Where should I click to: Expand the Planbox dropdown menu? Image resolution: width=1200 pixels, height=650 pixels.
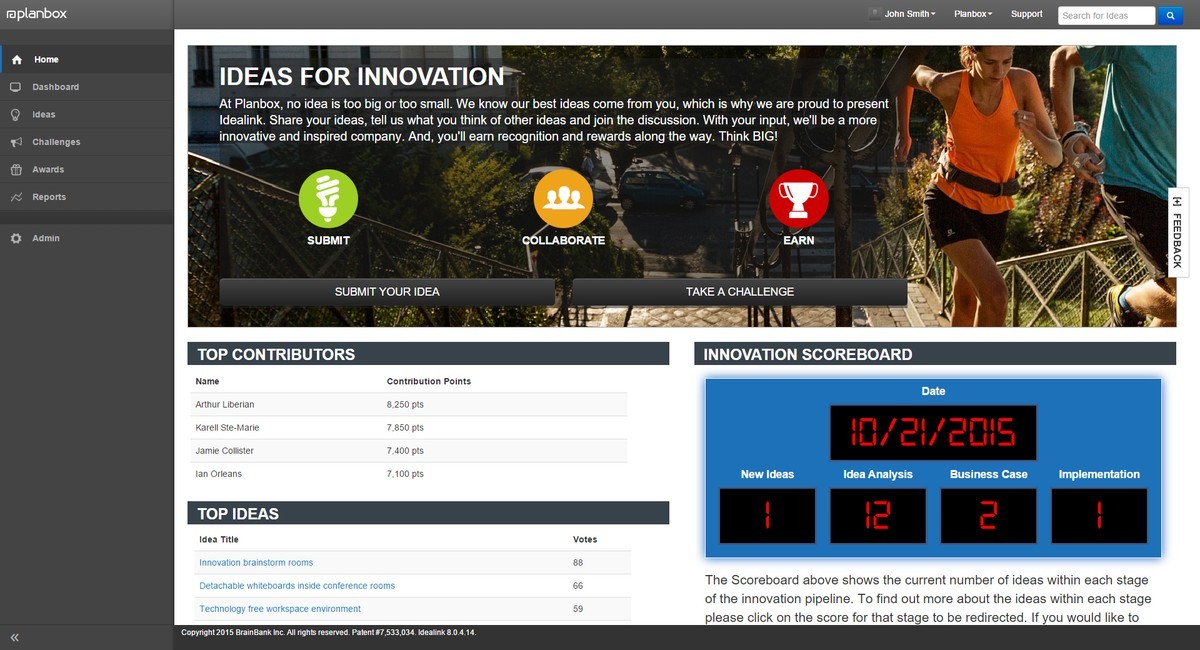tap(973, 14)
